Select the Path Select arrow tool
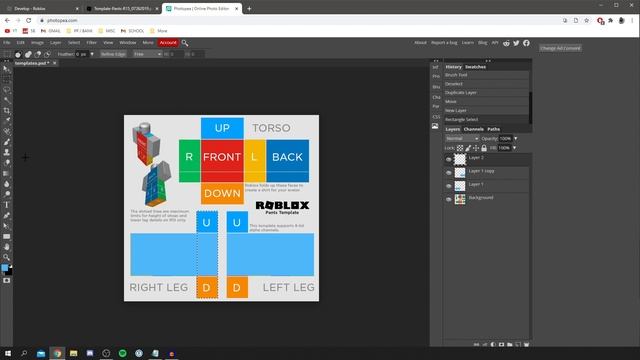640x360 pixels. [7, 226]
